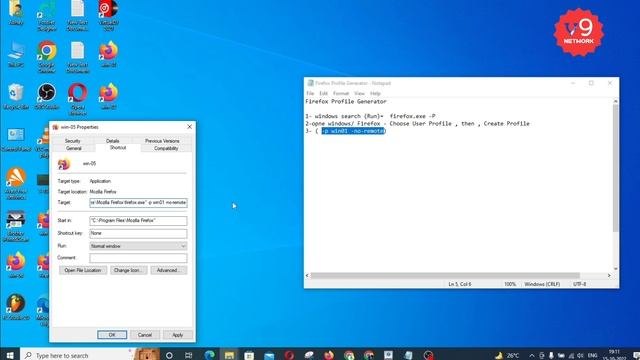
Task: Open Notepad File menu
Action: 310,93
